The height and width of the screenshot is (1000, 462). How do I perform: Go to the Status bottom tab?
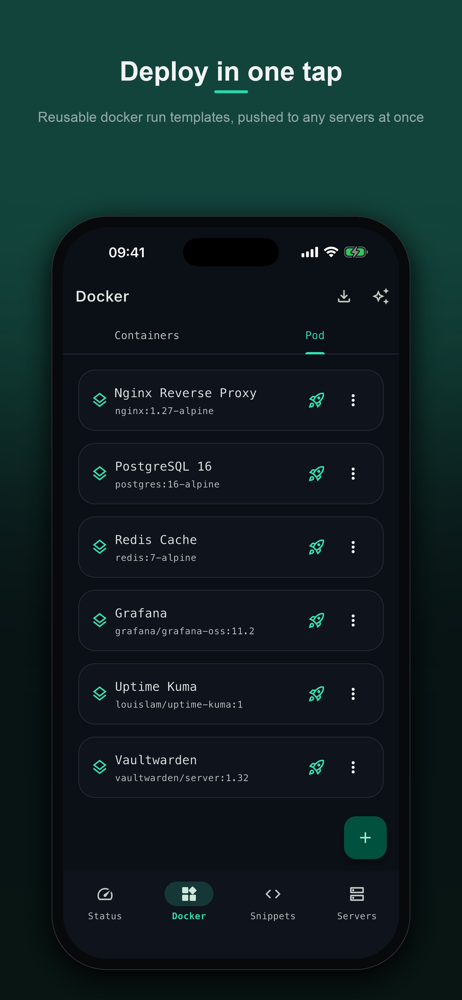click(105, 903)
